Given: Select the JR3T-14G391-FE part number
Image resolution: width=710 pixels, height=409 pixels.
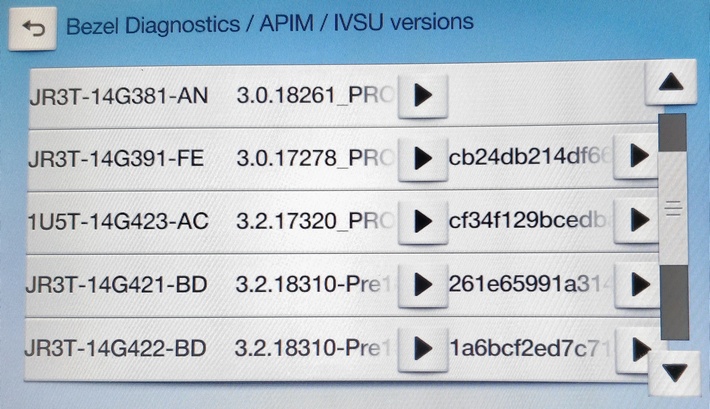Looking at the screenshot, I should [x=116, y=158].
